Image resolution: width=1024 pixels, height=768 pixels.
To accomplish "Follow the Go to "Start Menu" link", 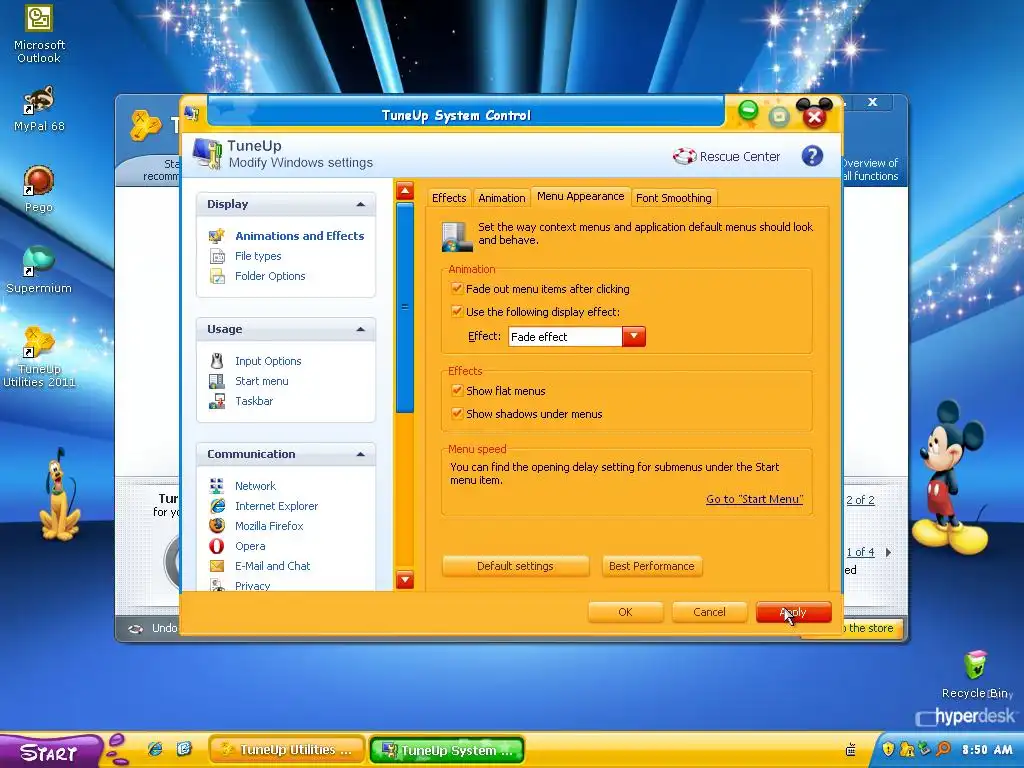I will (754, 499).
